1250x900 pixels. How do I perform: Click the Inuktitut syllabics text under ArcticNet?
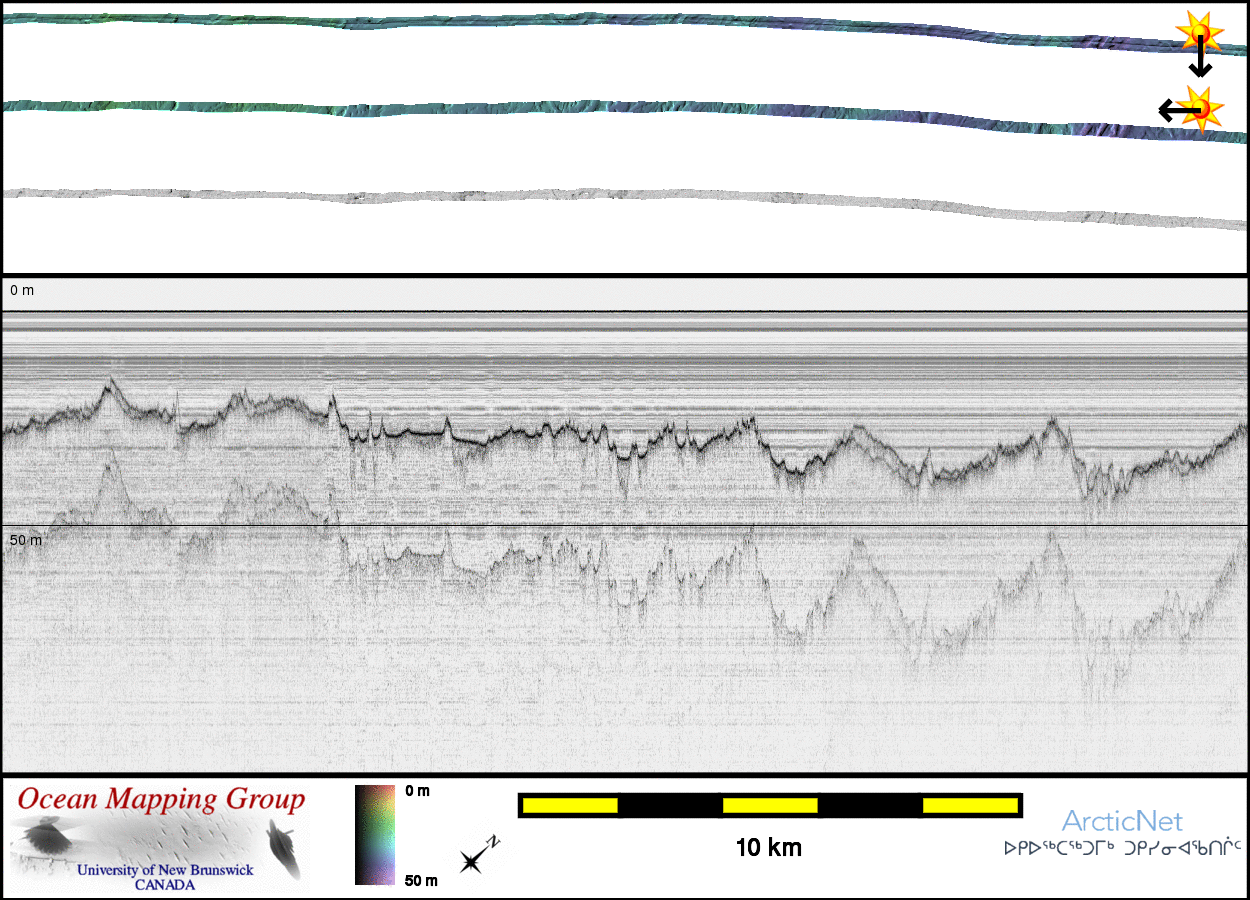tap(1122, 848)
